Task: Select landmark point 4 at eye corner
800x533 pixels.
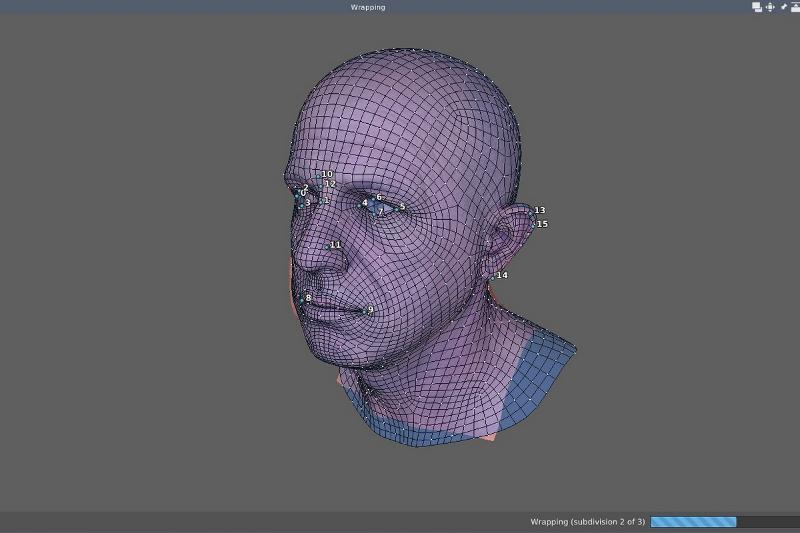Action: click(x=361, y=204)
